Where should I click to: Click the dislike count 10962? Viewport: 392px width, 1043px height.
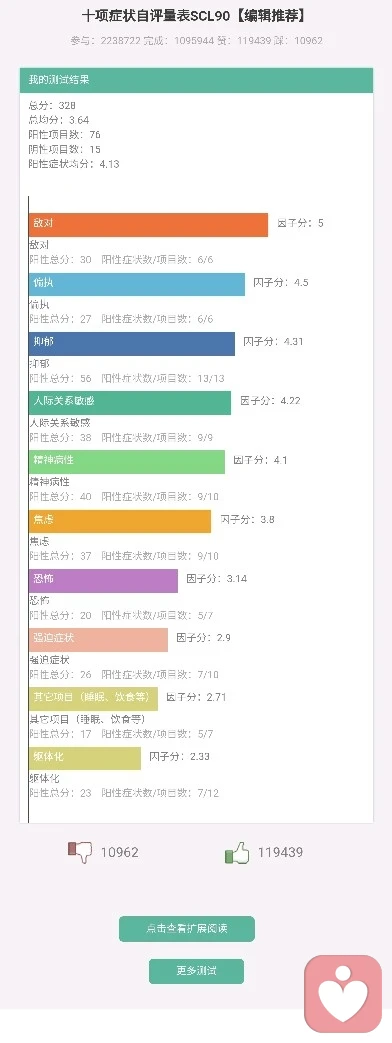coord(120,852)
